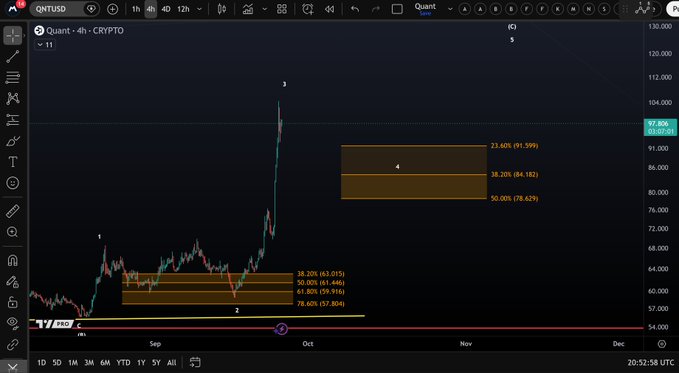The width and height of the screenshot is (679, 373).
Task: Click the 50.00% (78.629) Fibonacci label
Action: pyautogui.click(x=514, y=198)
